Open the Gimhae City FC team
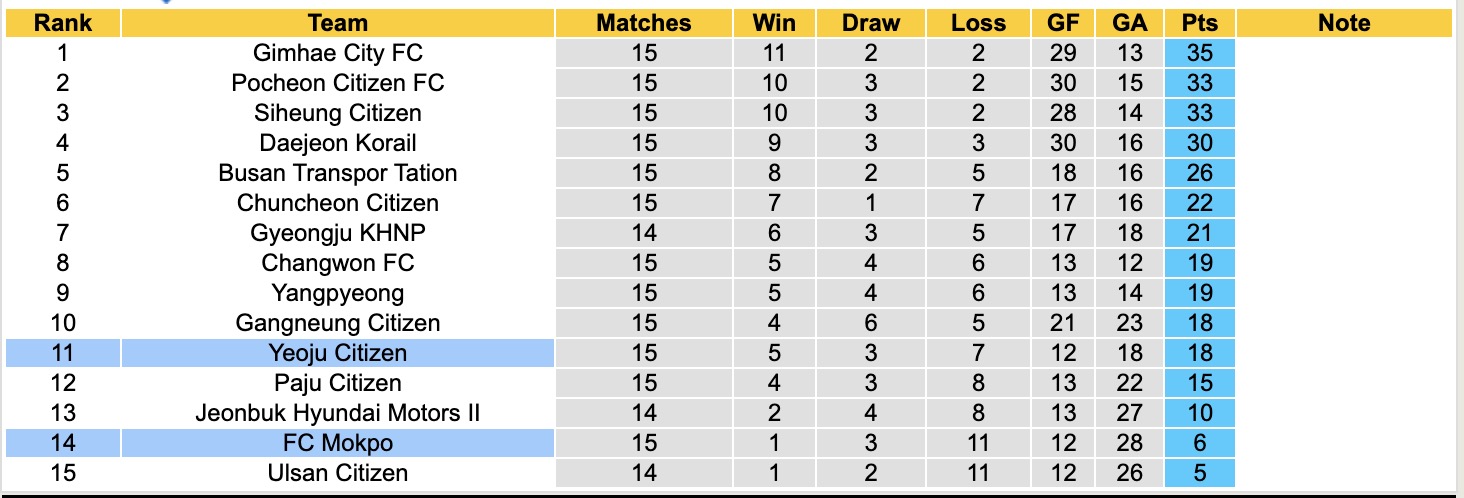Screen dimensions: 1464x498 pos(338,53)
